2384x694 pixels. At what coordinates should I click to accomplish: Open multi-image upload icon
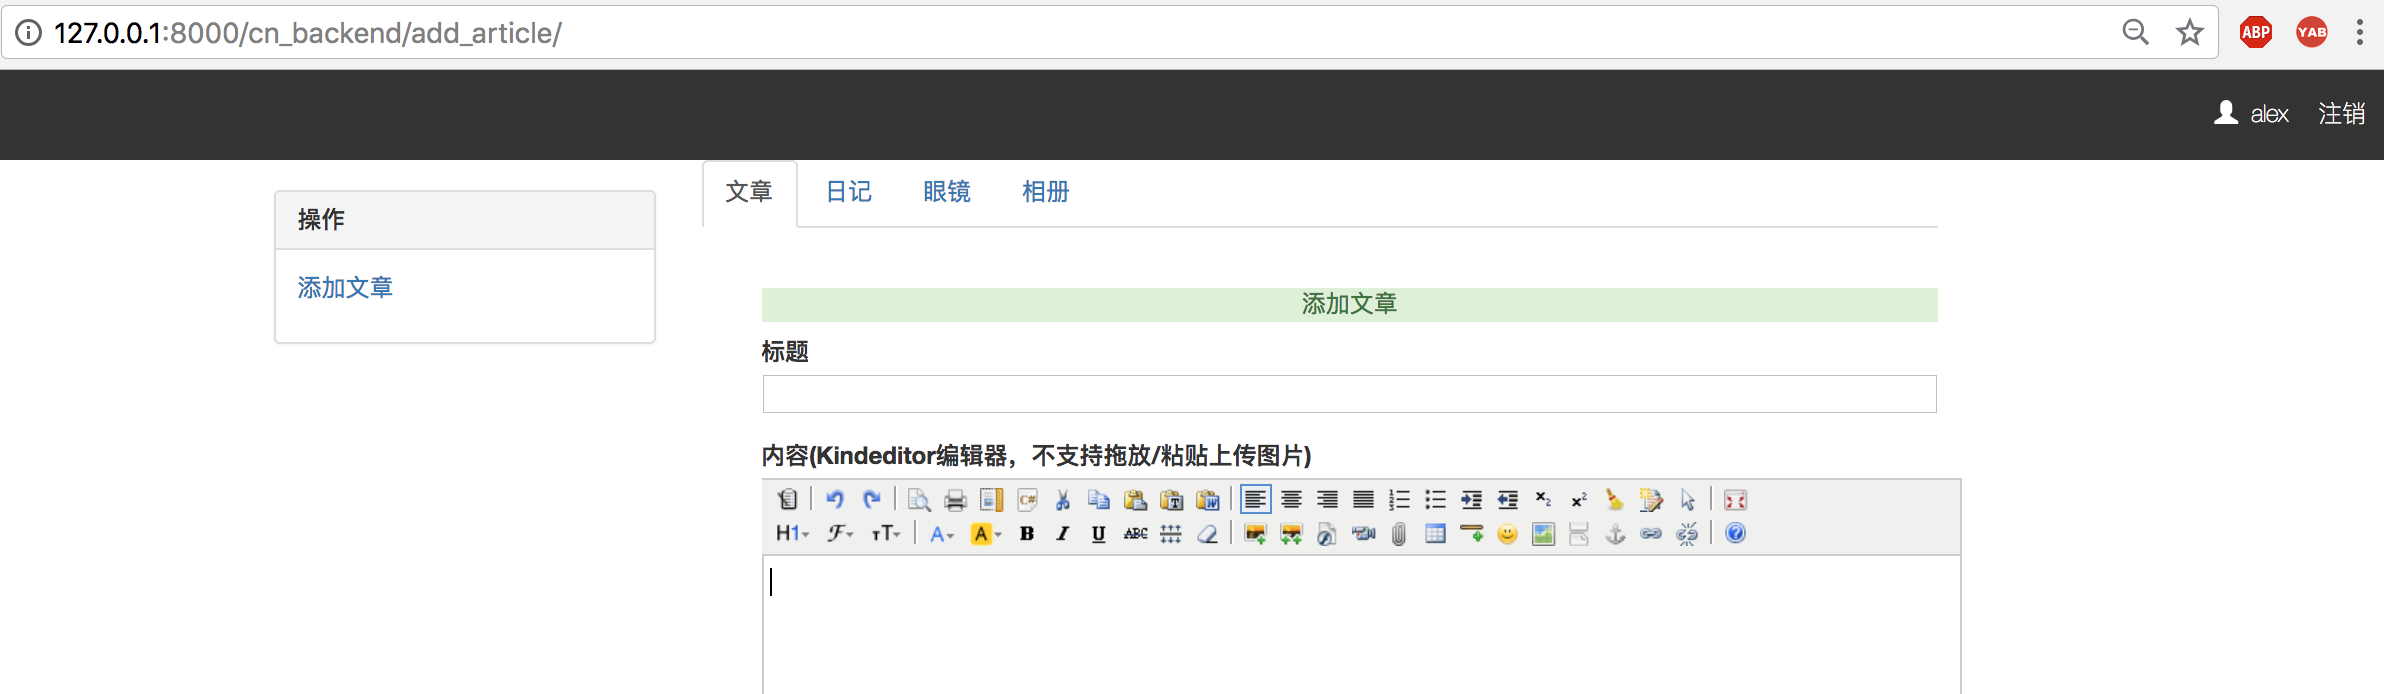1291,533
